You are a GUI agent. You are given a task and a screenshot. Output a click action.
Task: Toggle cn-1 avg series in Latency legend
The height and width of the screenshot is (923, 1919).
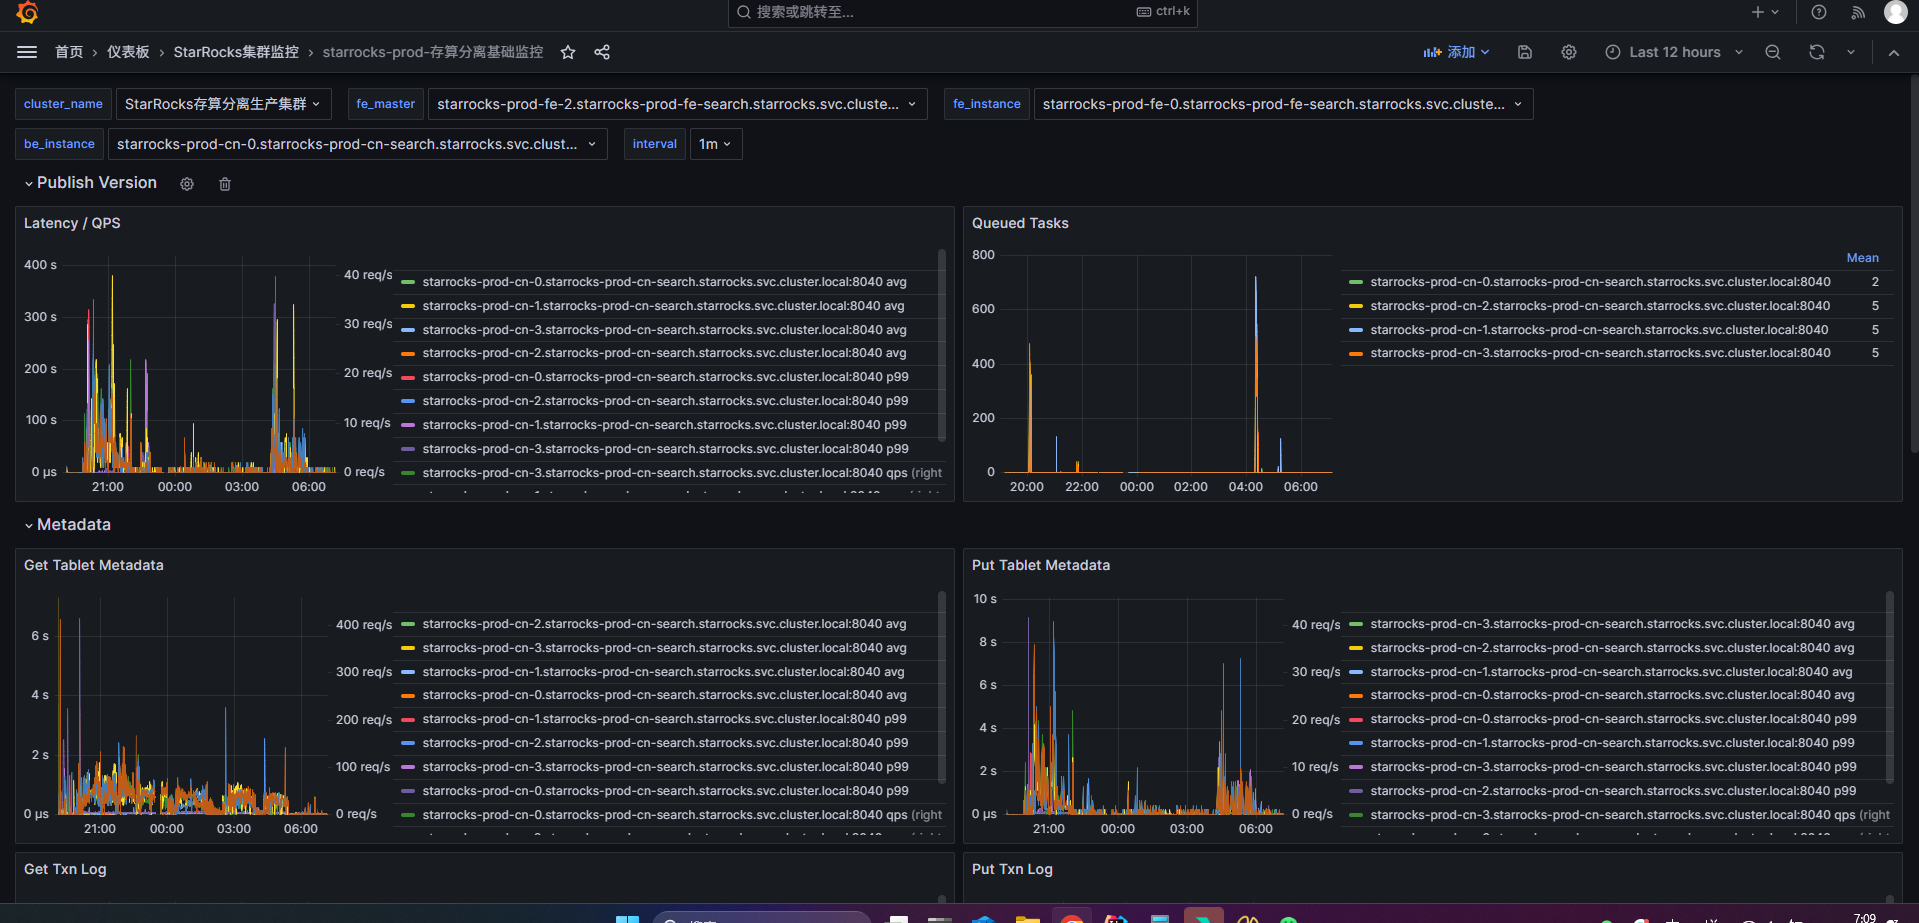click(663, 306)
